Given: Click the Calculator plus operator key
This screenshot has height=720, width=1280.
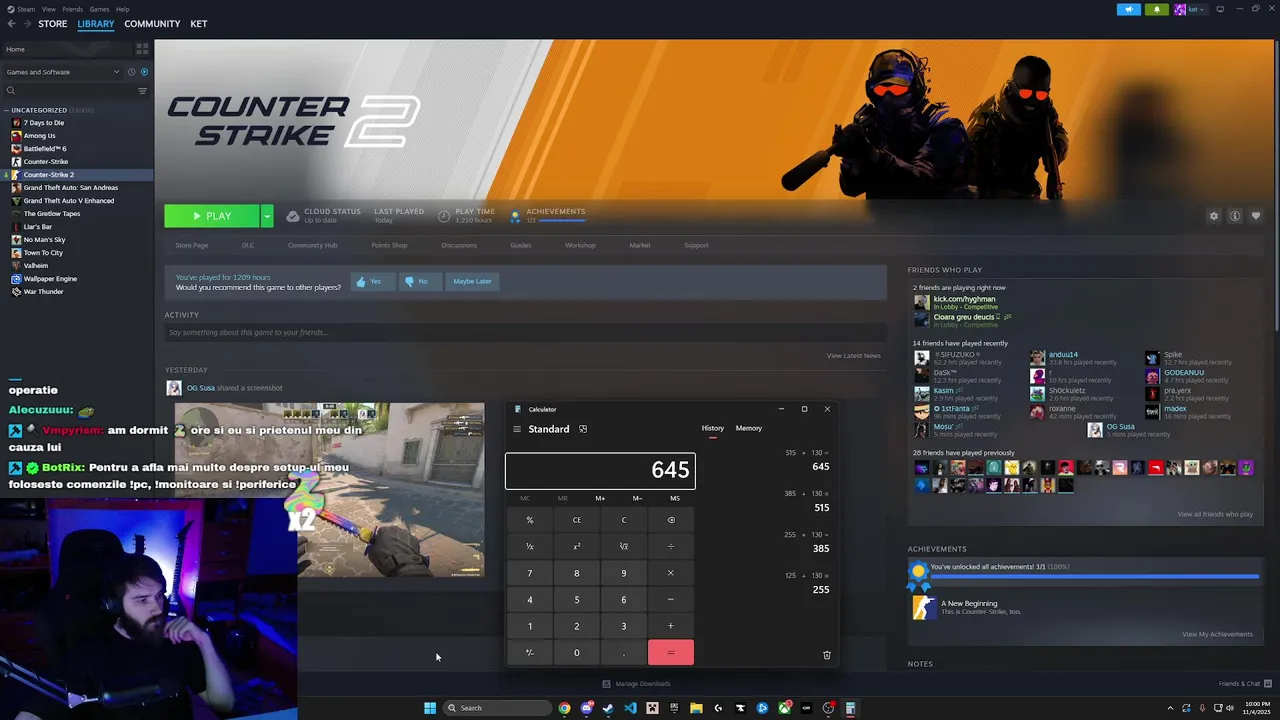Looking at the screenshot, I should pos(671,626).
